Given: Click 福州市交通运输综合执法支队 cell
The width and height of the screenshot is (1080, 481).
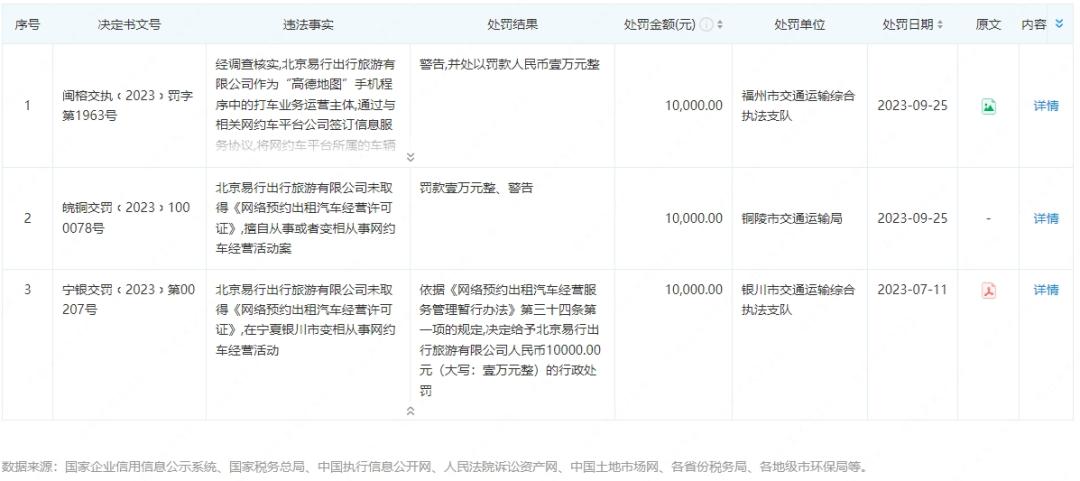Looking at the screenshot, I should tap(798, 106).
